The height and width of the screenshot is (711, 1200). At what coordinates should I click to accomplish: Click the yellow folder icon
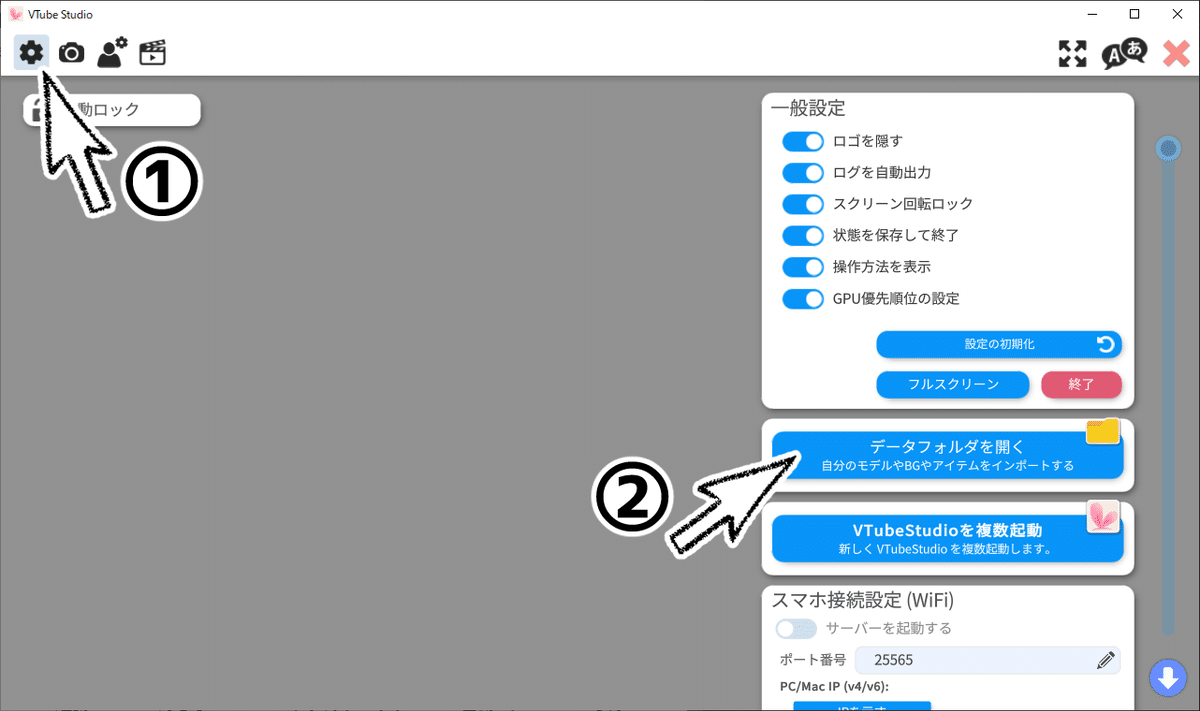[x=1102, y=432]
